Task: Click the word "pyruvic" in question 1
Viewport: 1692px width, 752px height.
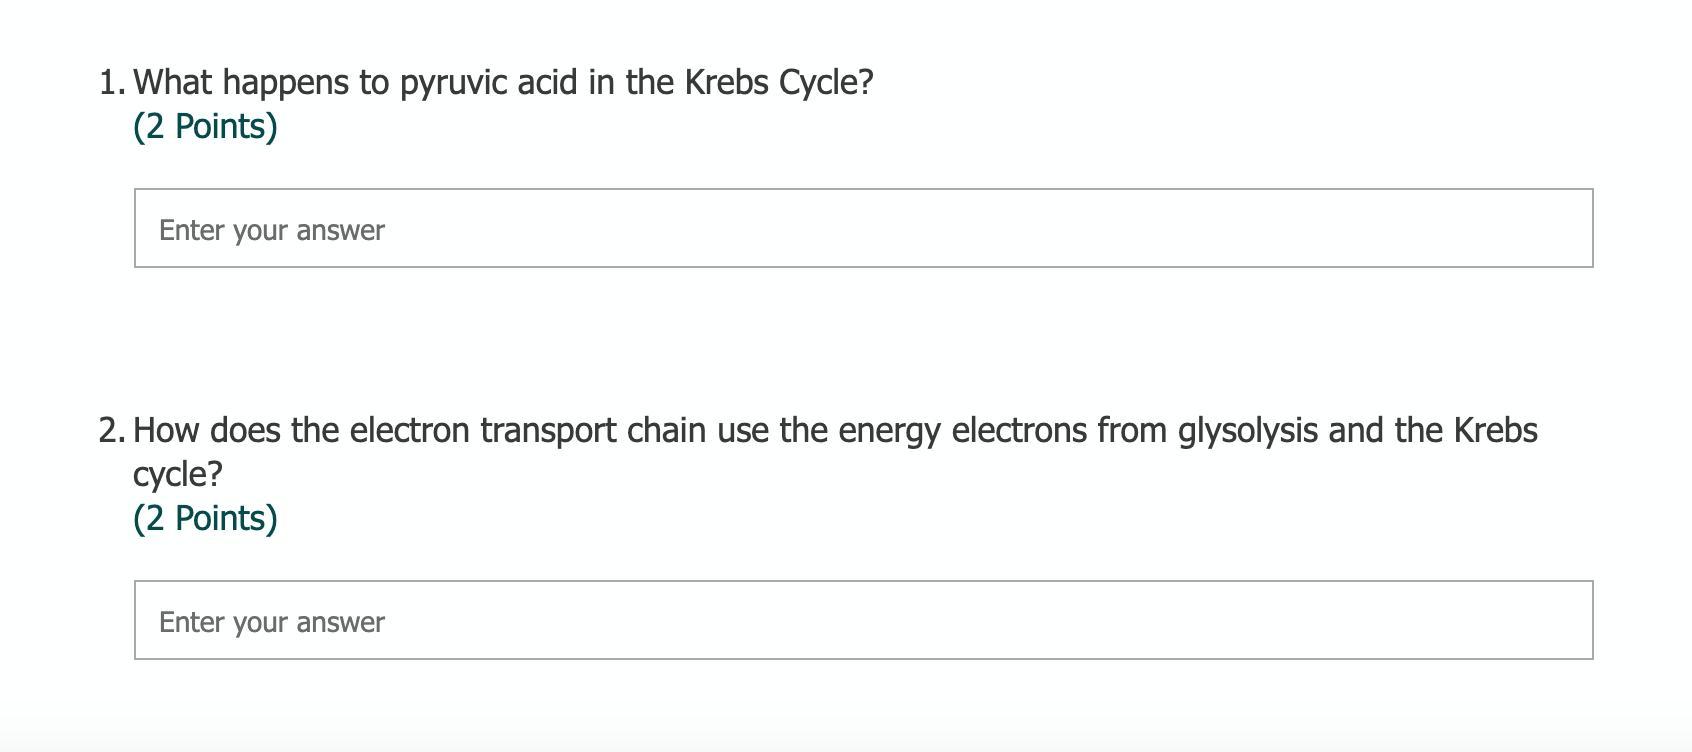Action: click(x=453, y=83)
